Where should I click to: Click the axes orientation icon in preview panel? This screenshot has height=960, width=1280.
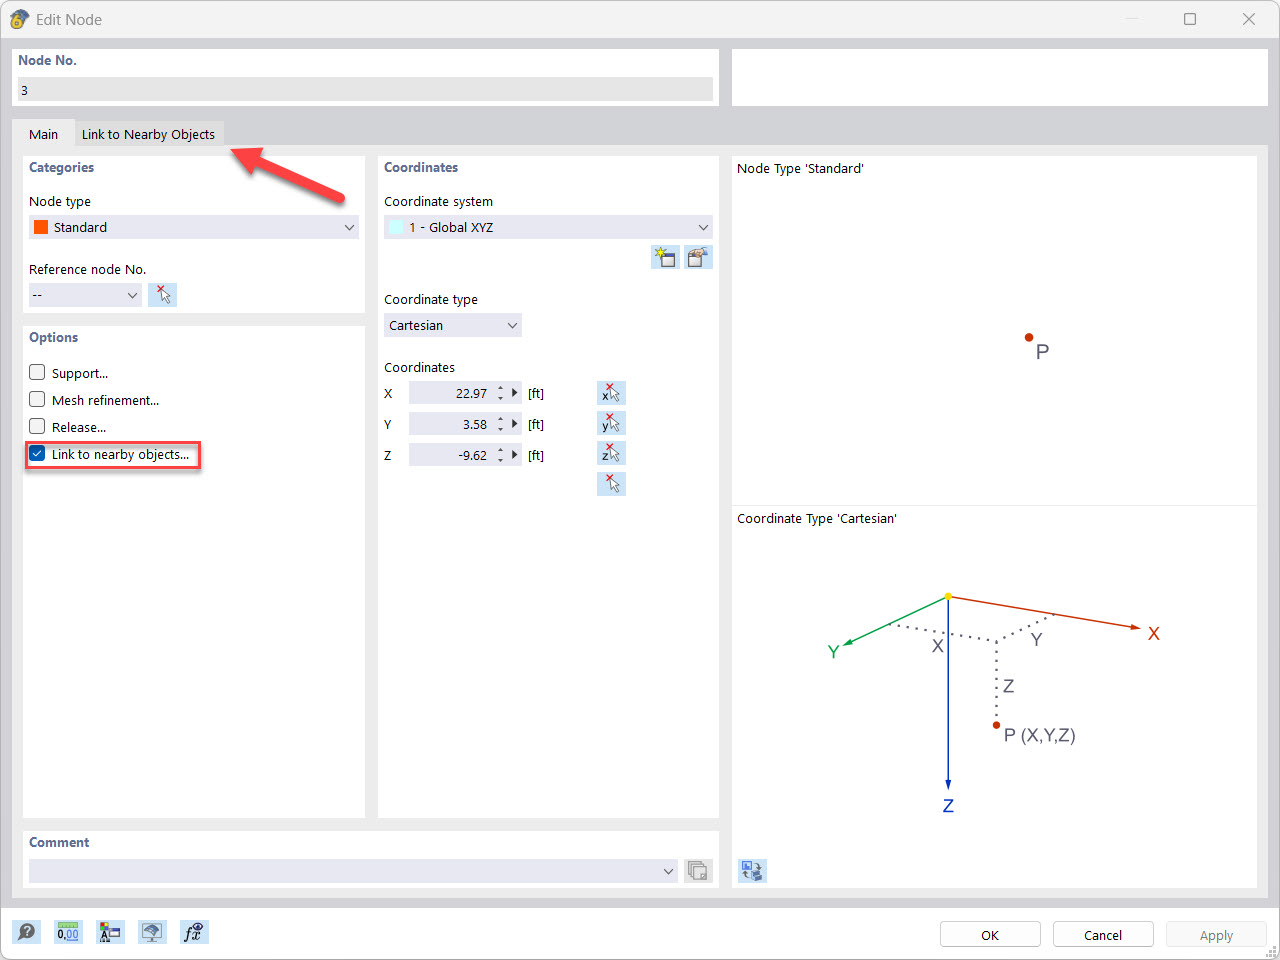click(751, 870)
